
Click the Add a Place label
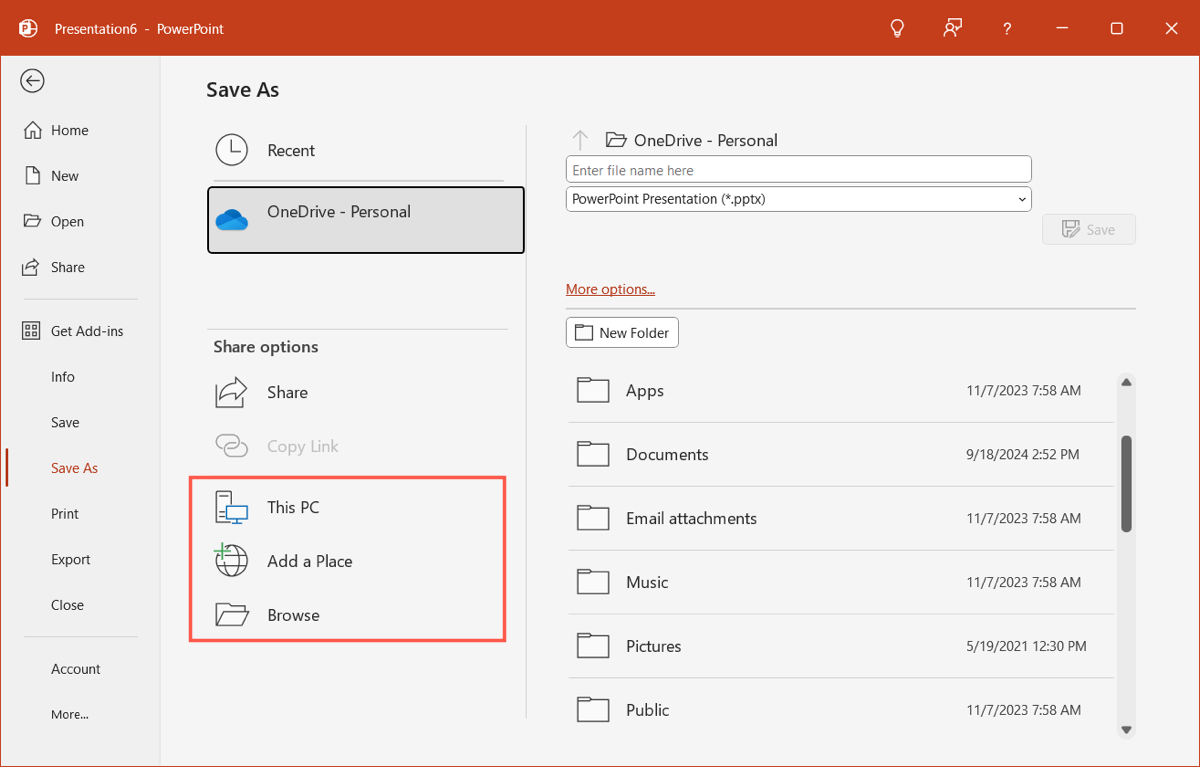click(310, 561)
